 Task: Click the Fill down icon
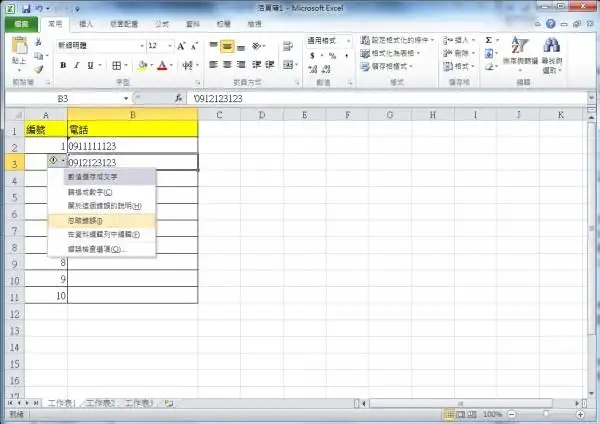[x=489, y=54]
